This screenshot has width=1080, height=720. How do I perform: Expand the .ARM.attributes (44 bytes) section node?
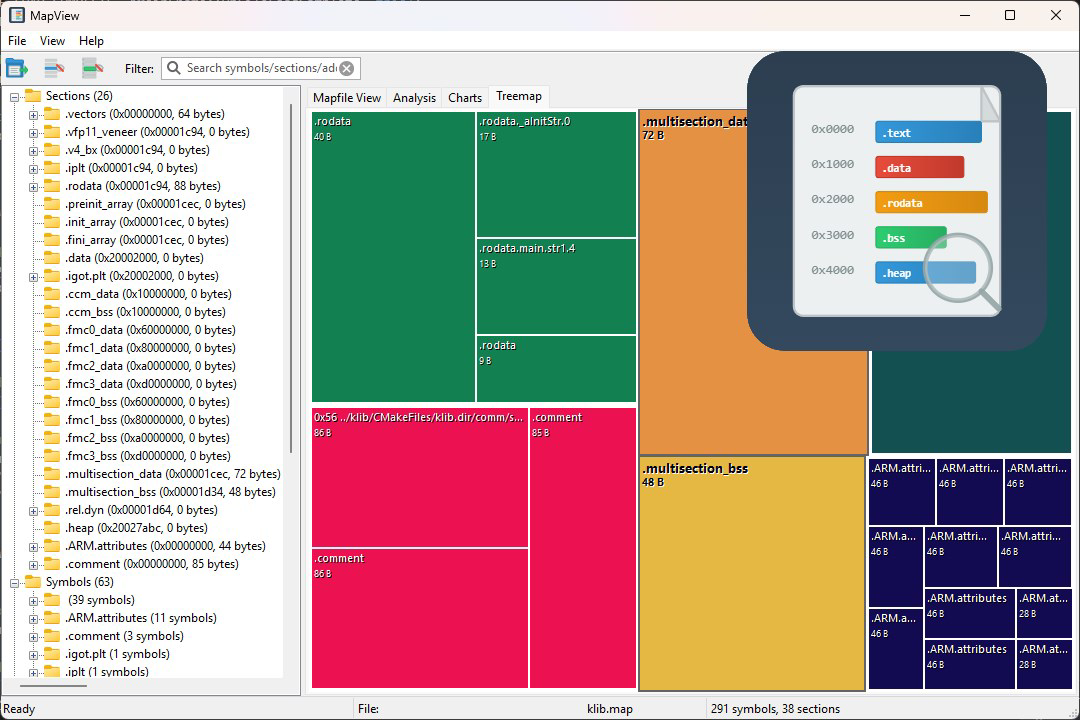click(x=33, y=546)
